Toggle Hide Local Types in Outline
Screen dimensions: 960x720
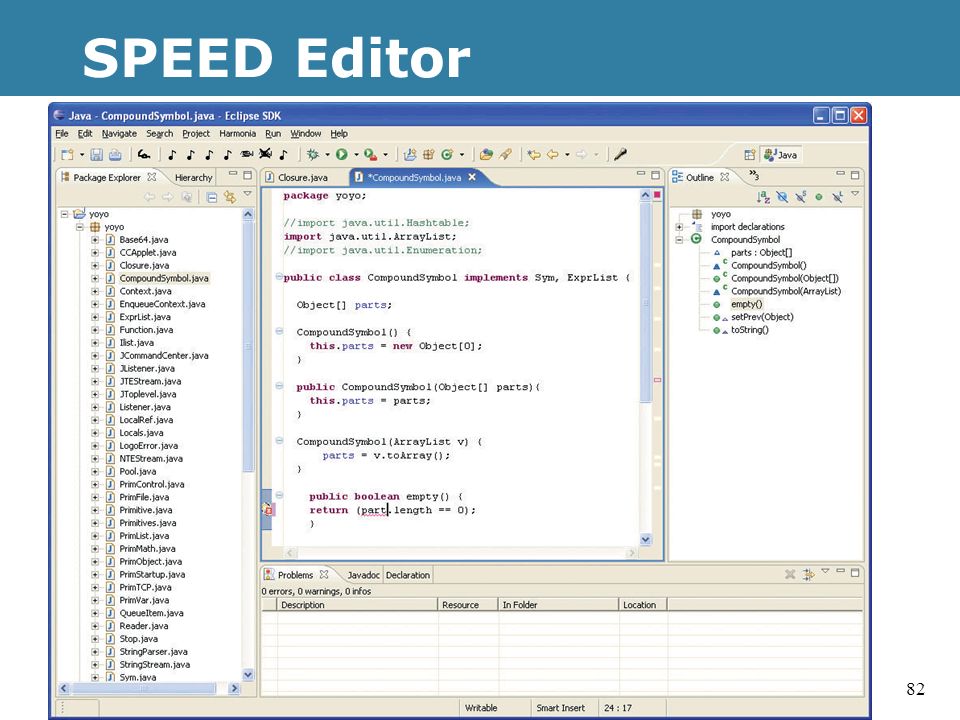(x=838, y=197)
